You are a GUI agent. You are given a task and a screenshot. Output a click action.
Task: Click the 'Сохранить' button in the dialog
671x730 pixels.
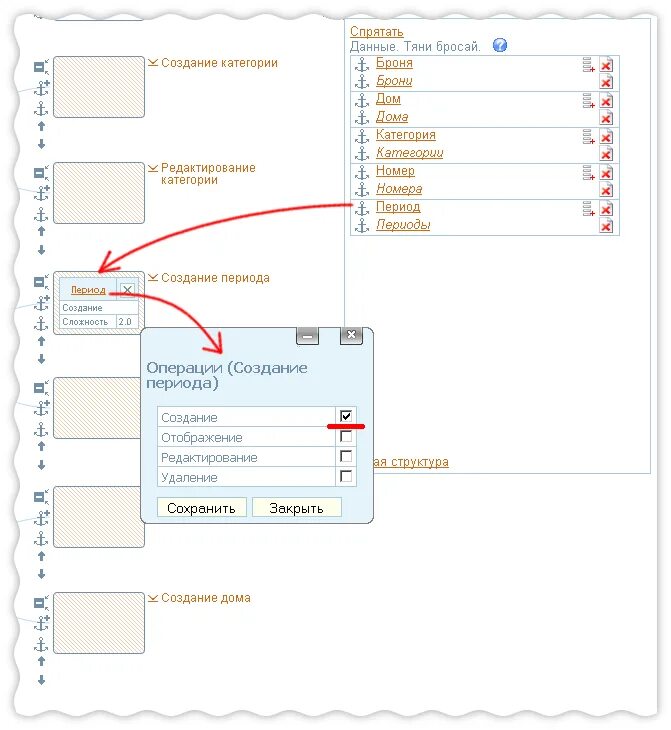coord(201,508)
